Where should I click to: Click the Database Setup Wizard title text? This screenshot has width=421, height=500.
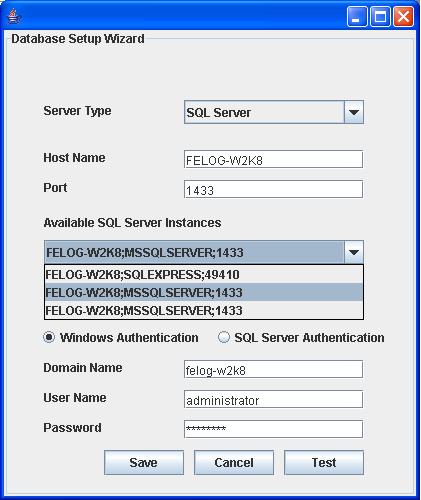(x=78, y=39)
